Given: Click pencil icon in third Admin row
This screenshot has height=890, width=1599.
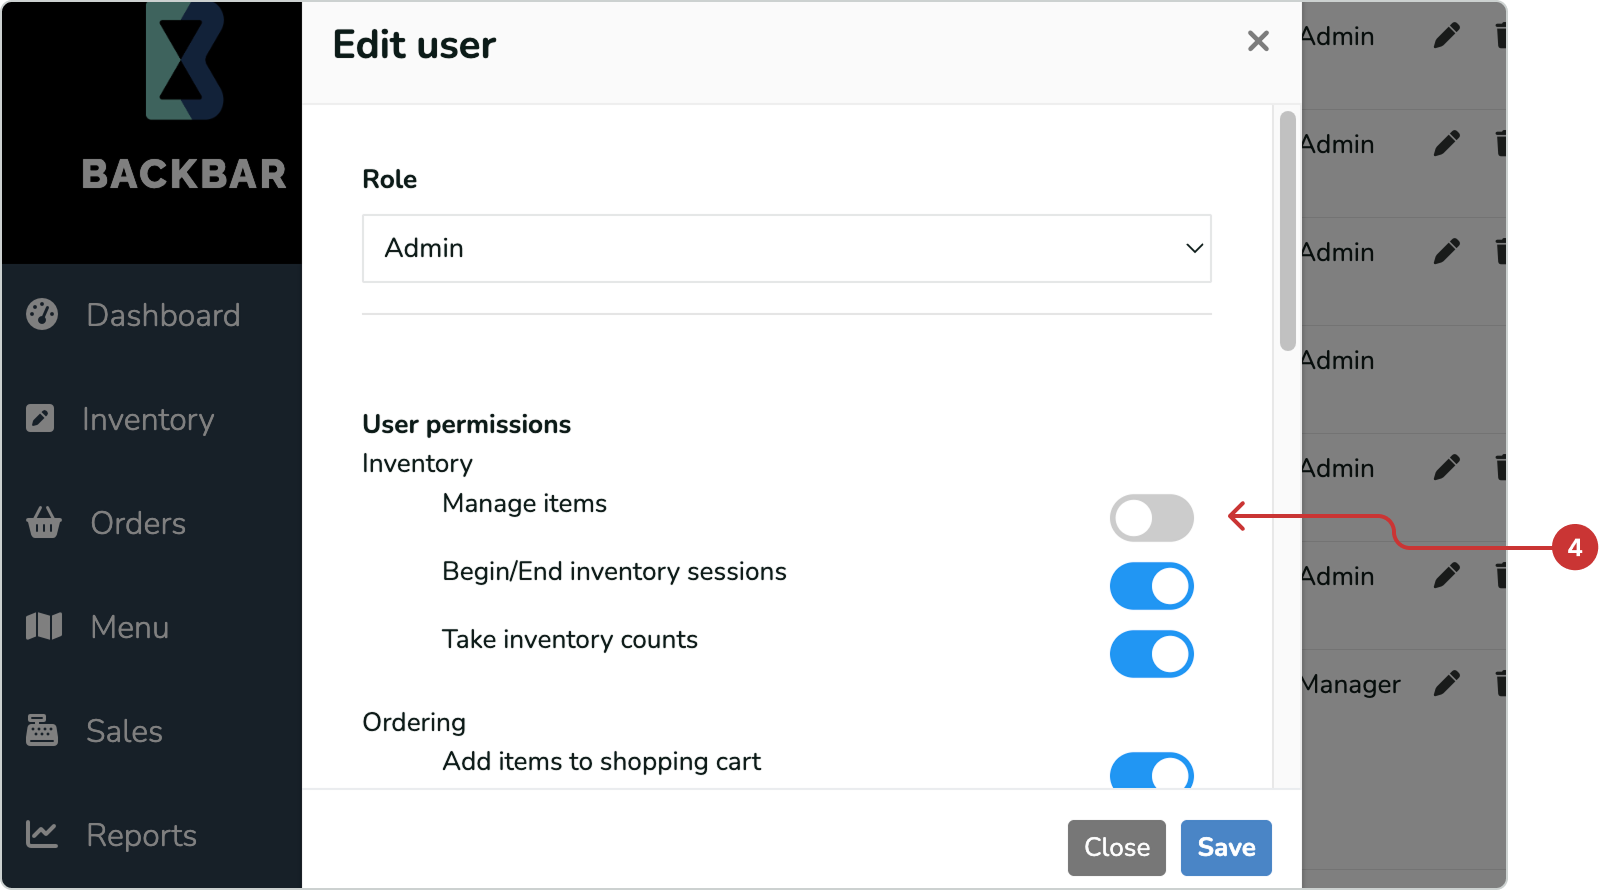Looking at the screenshot, I should point(1447,251).
